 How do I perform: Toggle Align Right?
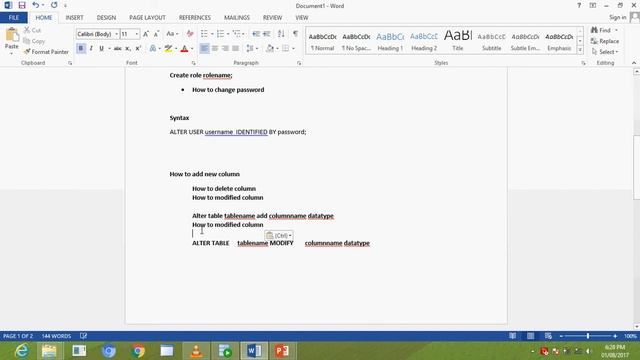[x=225, y=49]
